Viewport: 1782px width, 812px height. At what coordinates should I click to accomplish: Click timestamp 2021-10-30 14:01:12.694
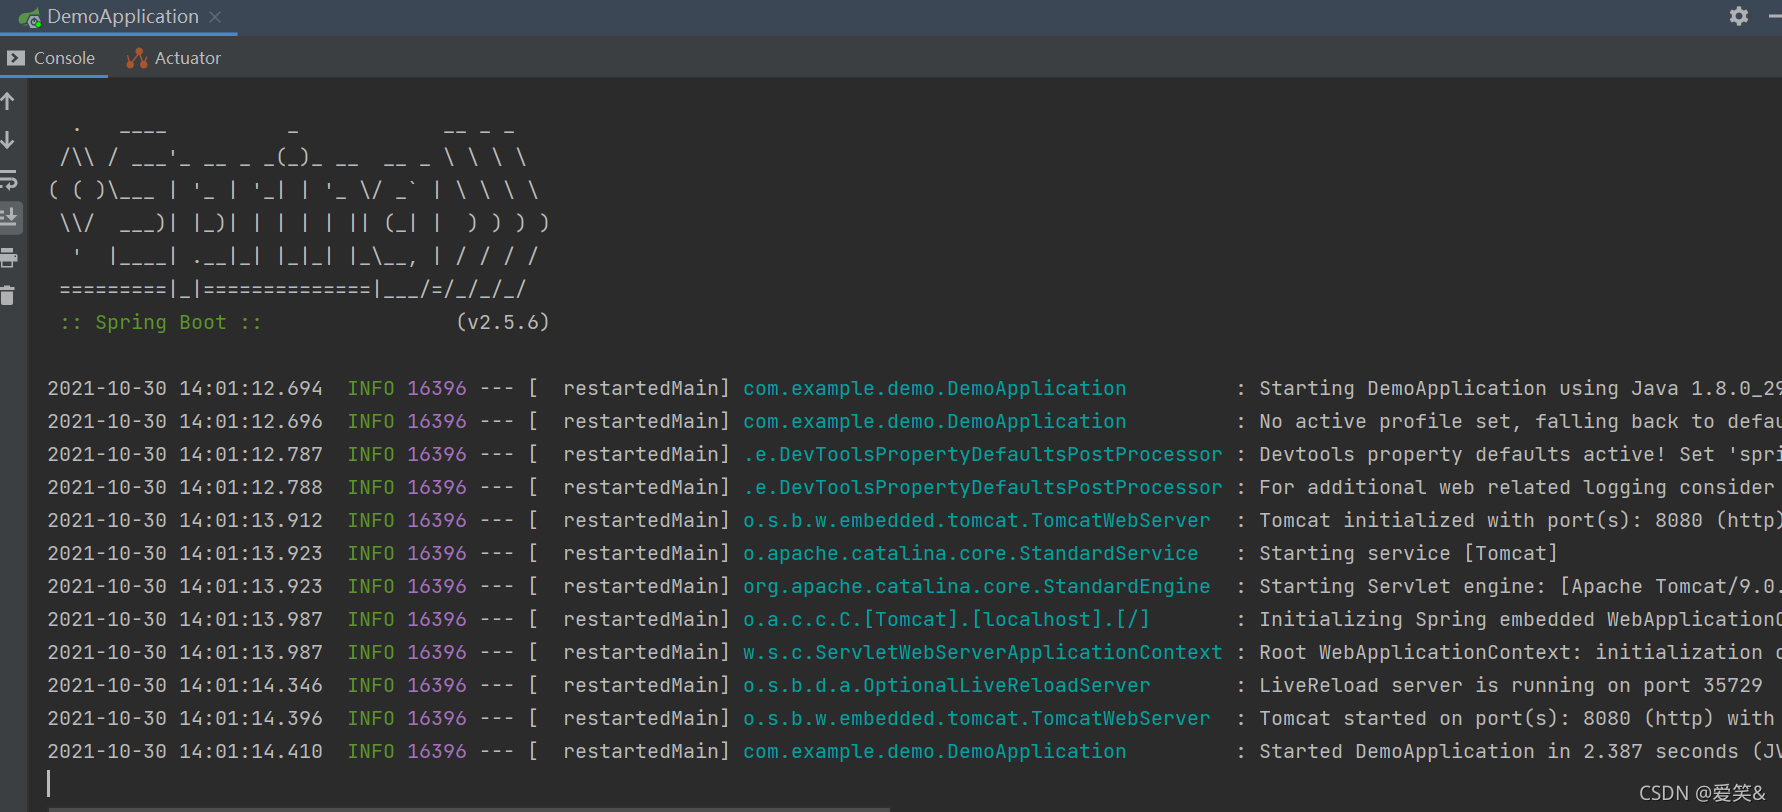click(x=185, y=388)
